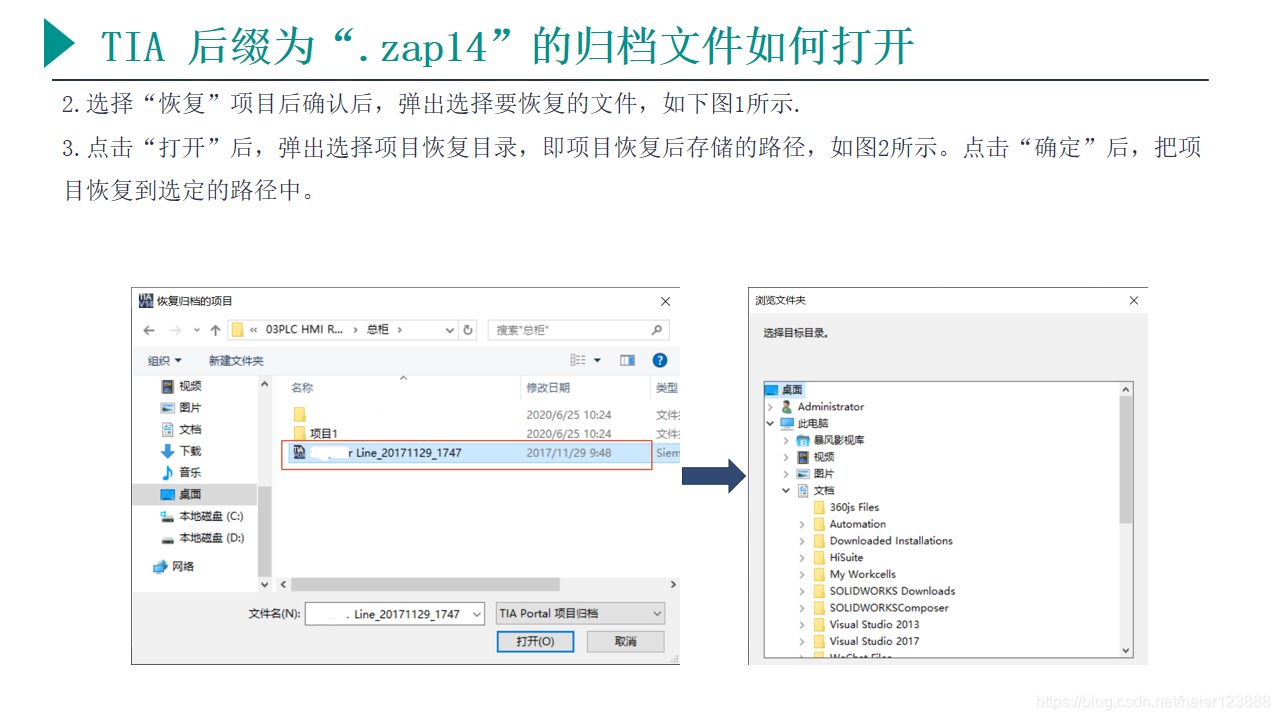Click the view layout icon in the toolbar
The height and width of the screenshot is (720, 1280).
[578, 360]
